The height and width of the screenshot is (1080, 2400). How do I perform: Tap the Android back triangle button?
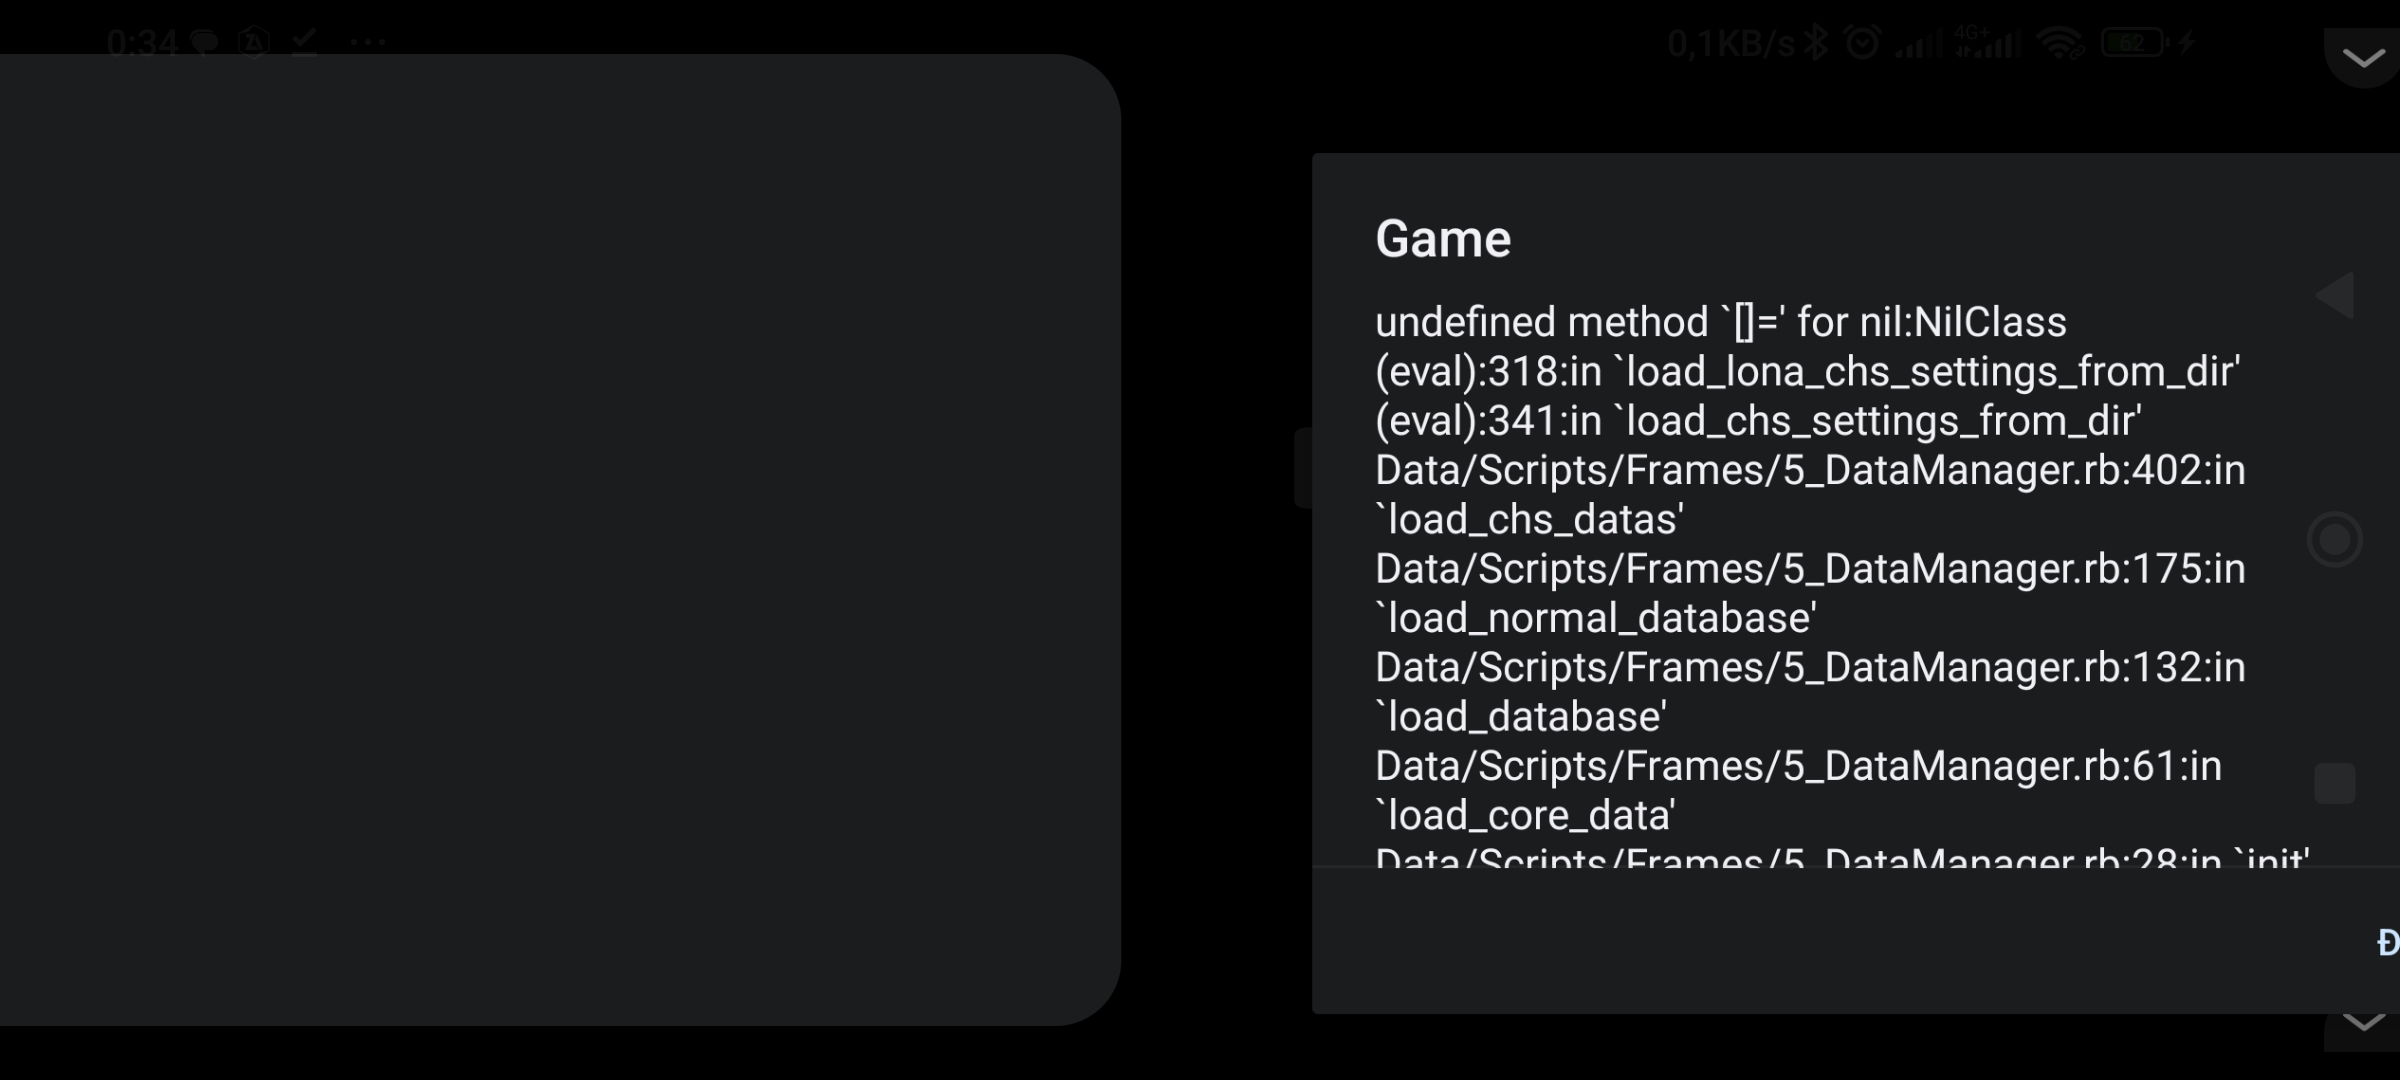tap(2336, 296)
